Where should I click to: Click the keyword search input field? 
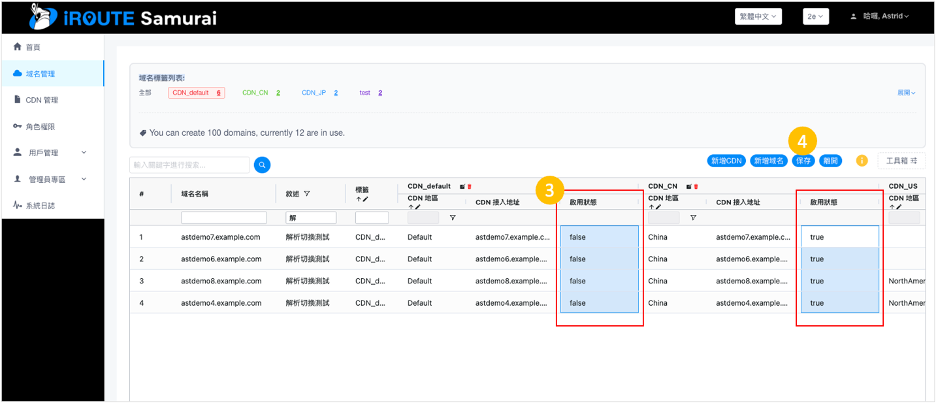190,164
